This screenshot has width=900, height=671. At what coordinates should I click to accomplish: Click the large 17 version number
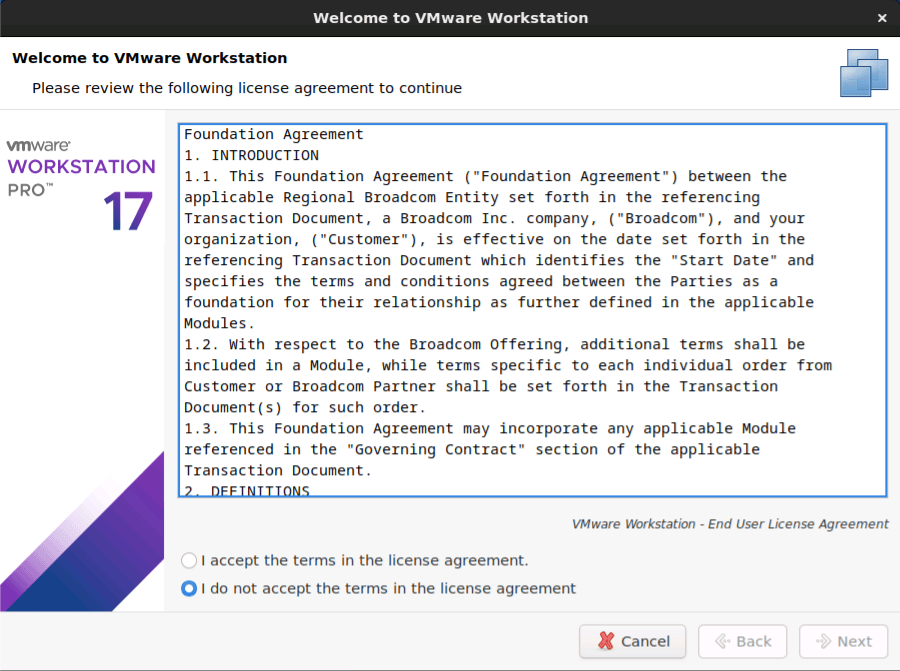click(127, 212)
